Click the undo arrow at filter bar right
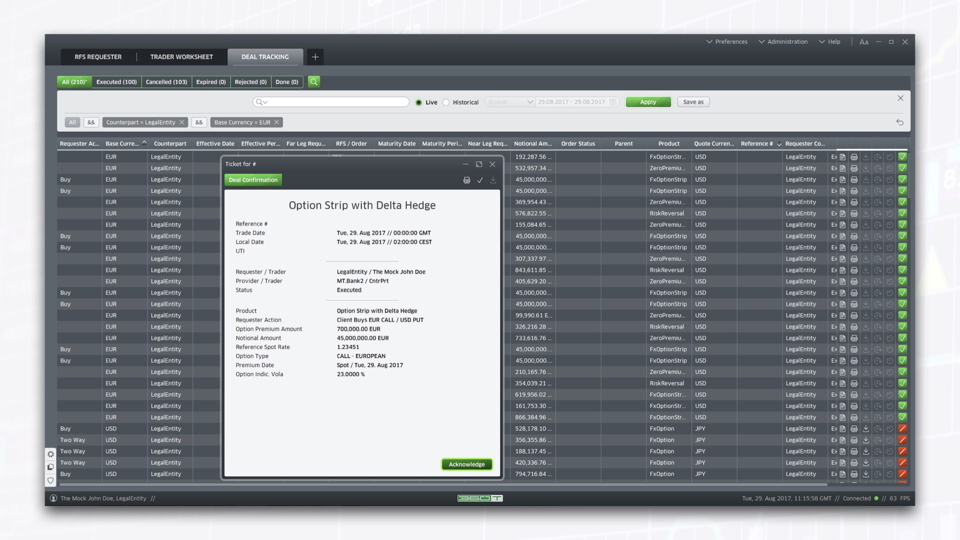The image size is (960, 540). pos(899,122)
